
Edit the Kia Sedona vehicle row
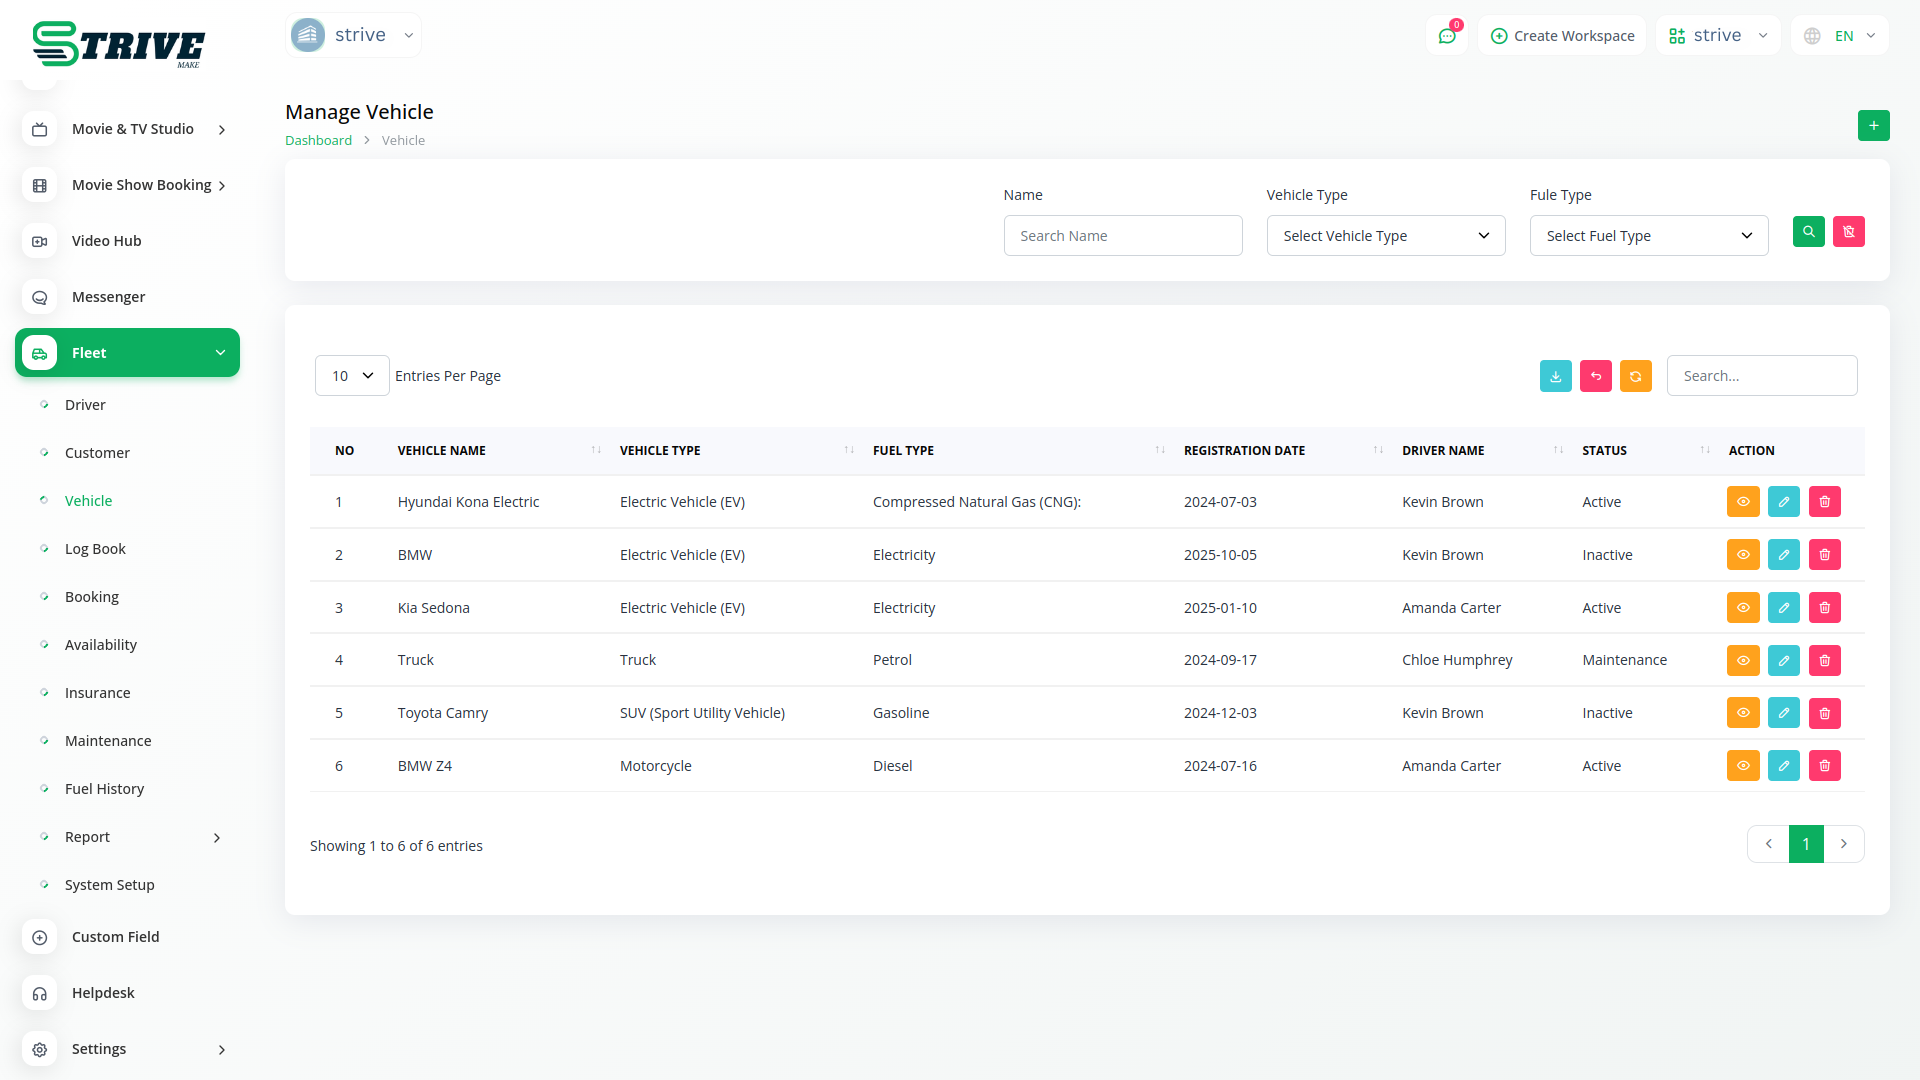pos(1783,607)
